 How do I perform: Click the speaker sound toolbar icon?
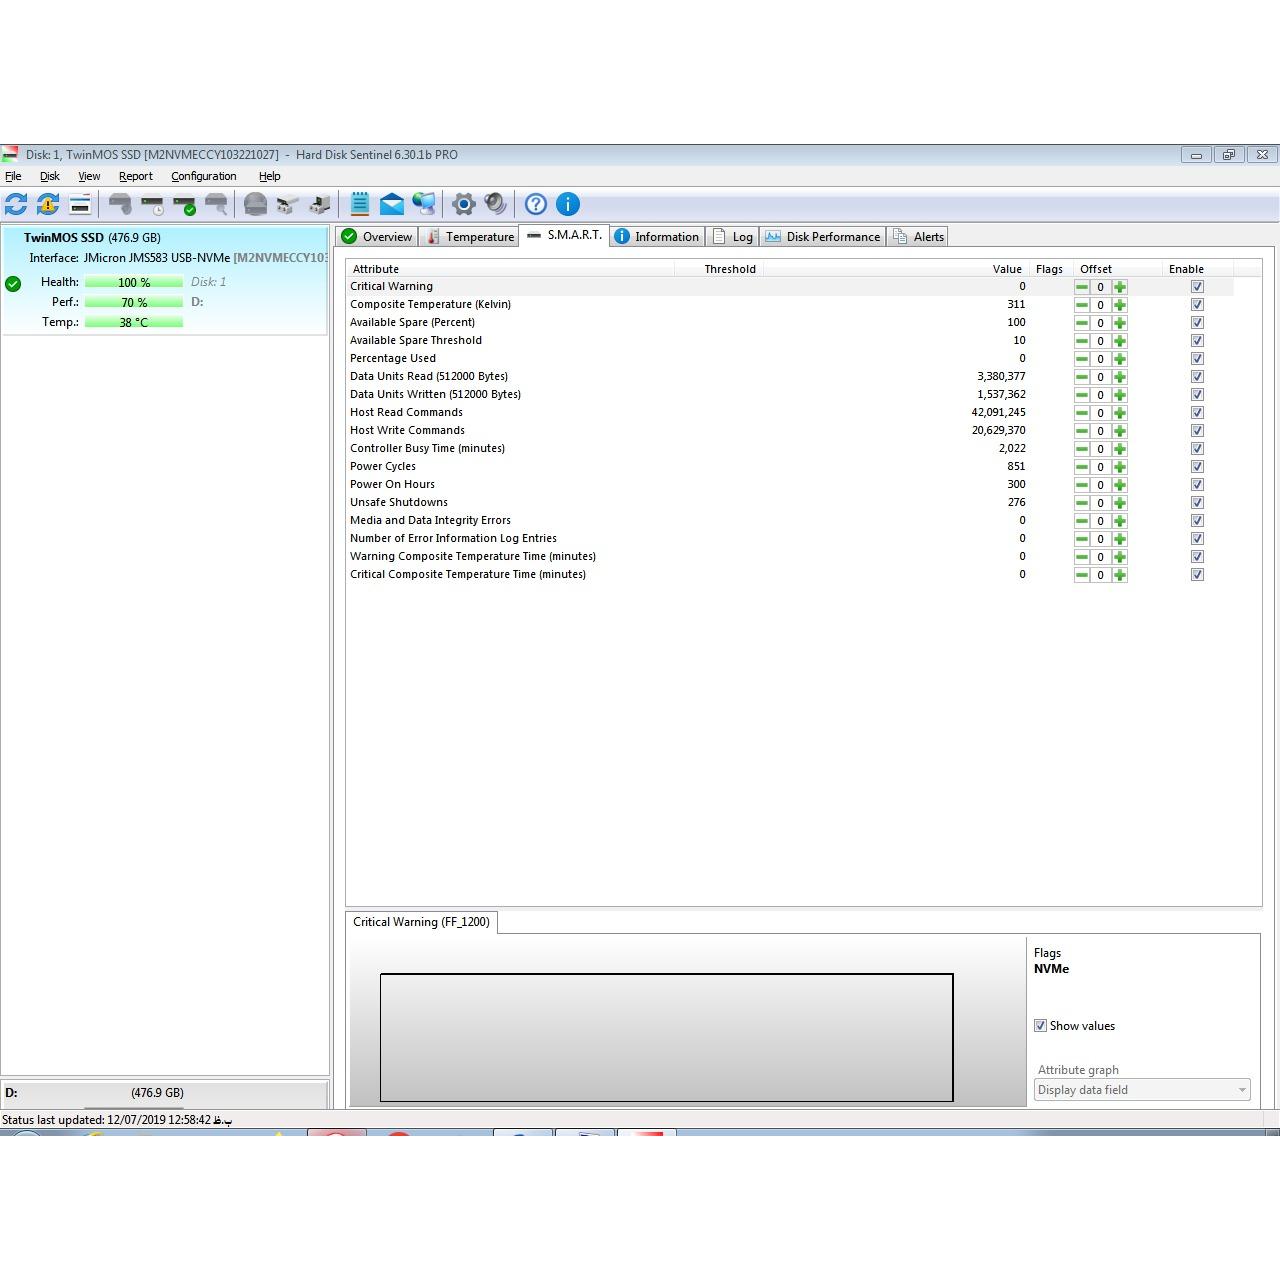click(495, 205)
